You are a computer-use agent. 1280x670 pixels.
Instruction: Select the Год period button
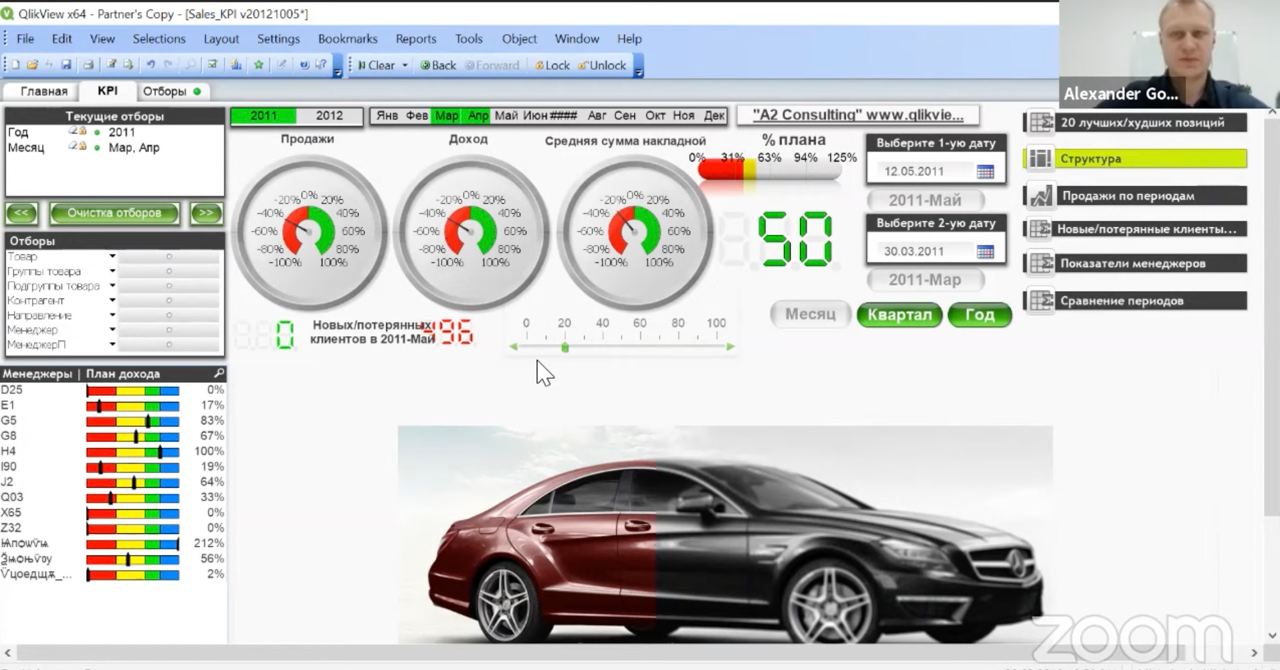click(x=980, y=314)
